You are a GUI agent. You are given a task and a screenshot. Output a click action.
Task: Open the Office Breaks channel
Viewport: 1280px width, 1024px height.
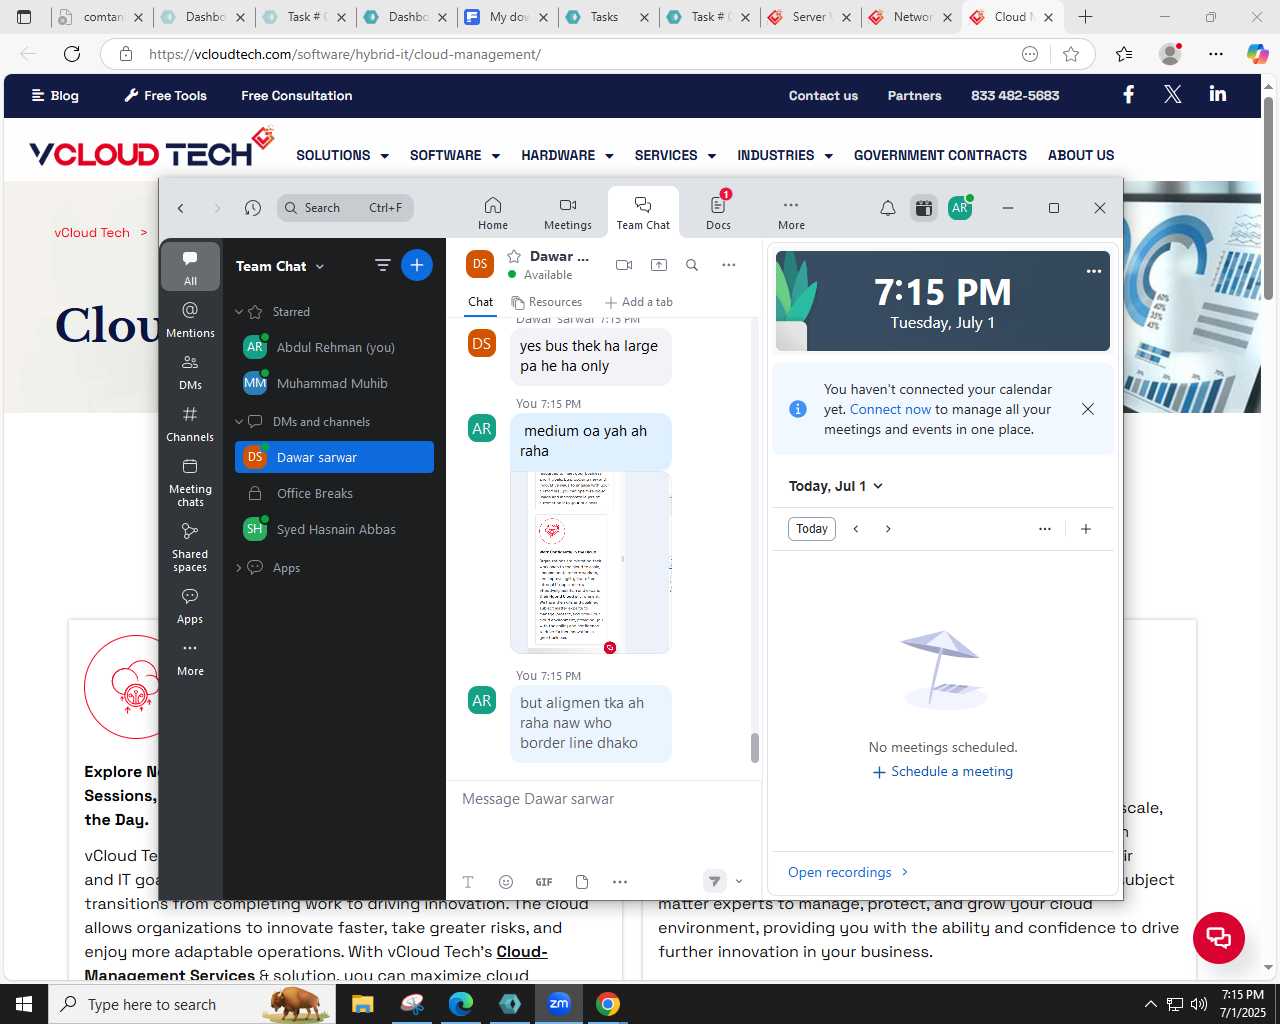pyautogui.click(x=334, y=493)
